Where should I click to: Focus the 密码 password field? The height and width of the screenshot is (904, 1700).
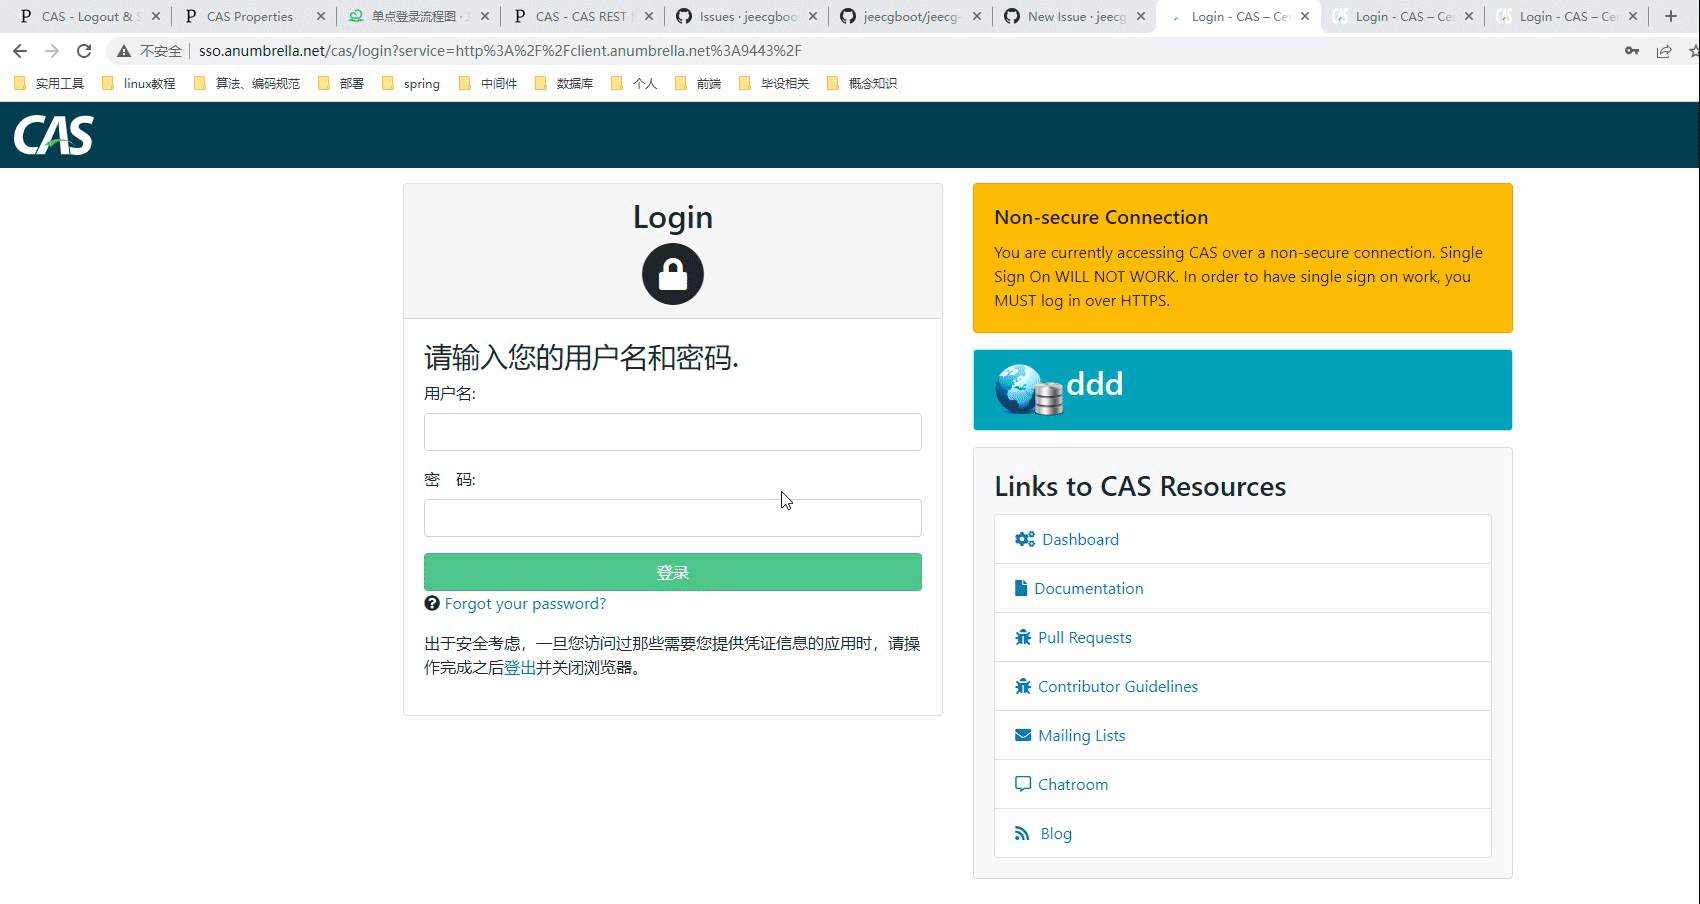coord(673,518)
